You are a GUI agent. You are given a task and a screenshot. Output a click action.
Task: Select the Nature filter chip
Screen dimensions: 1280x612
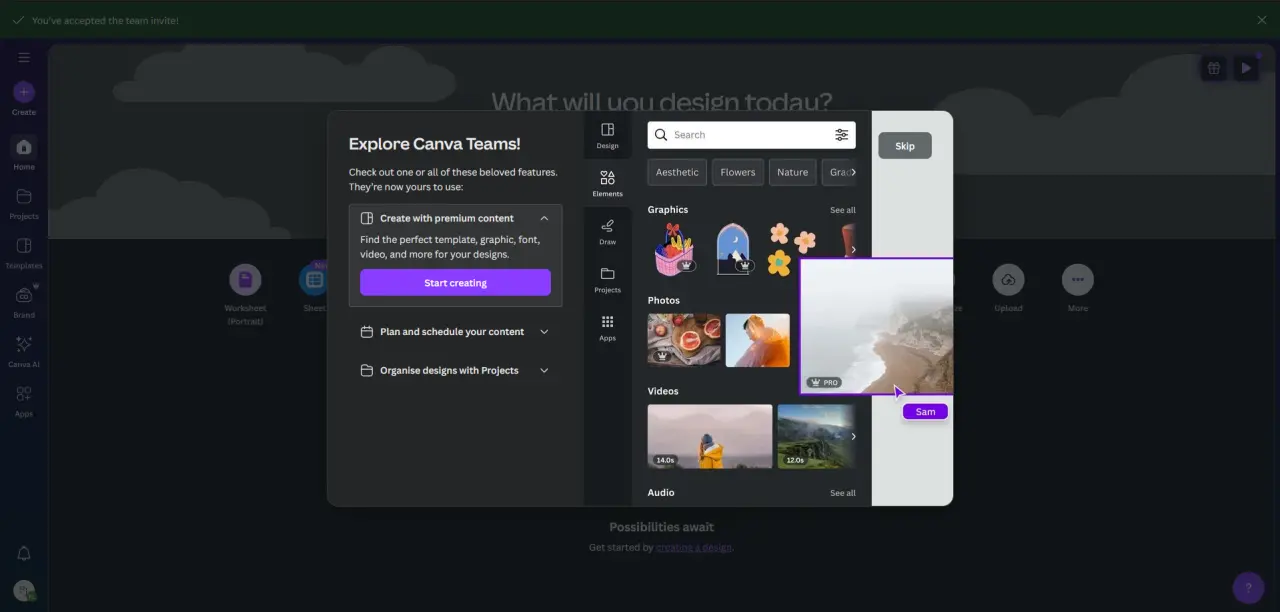coord(792,172)
